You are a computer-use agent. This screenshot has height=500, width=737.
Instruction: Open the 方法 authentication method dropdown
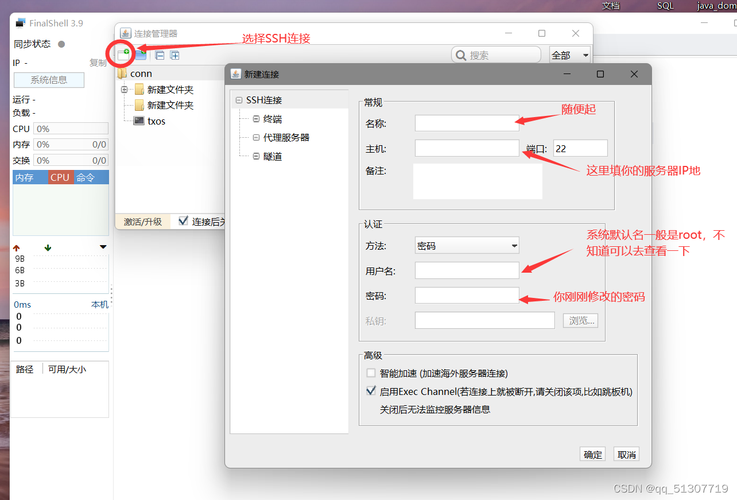[467, 245]
